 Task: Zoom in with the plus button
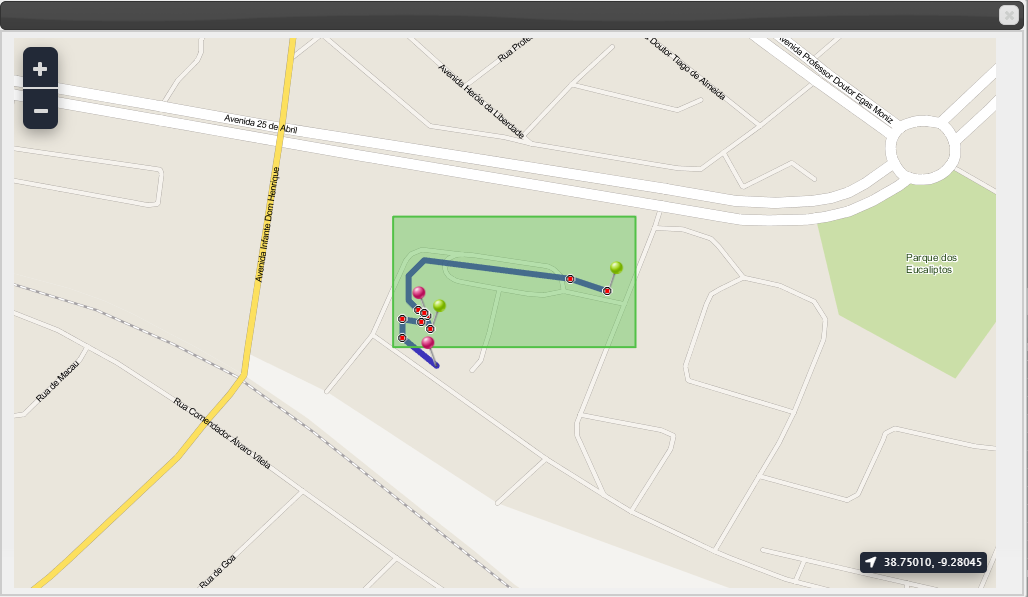40,68
